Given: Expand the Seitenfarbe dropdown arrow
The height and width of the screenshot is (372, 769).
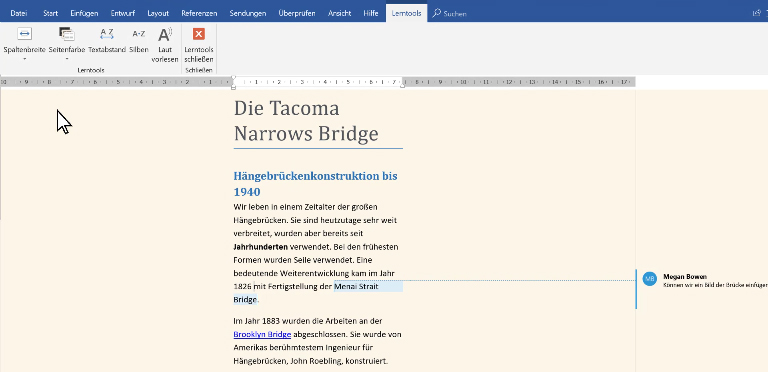Looking at the screenshot, I should pyautogui.click(x=67, y=59).
